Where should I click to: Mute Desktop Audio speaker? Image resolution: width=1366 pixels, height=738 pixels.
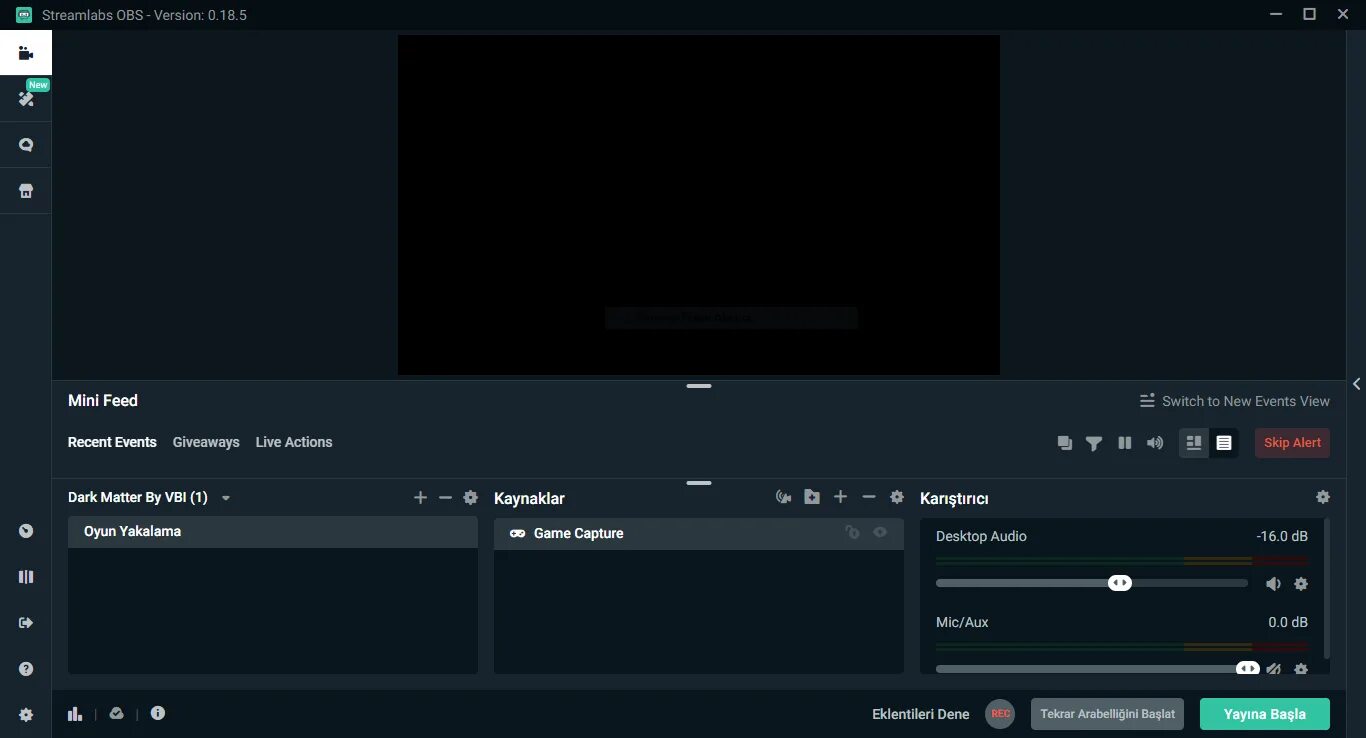pos(1273,584)
